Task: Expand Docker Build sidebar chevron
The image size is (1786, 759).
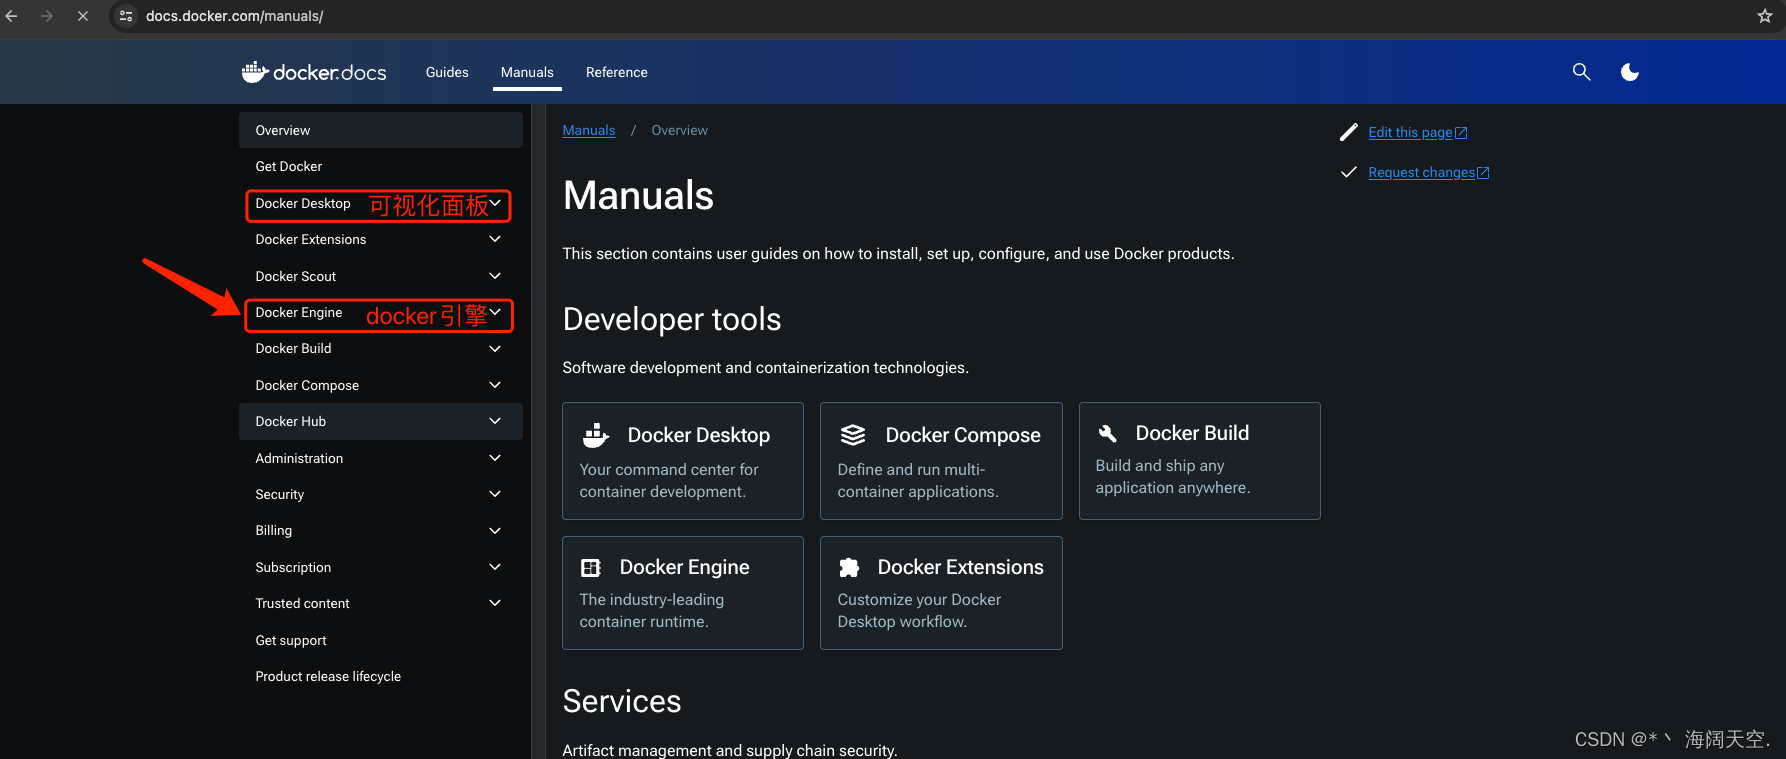Action: (495, 348)
